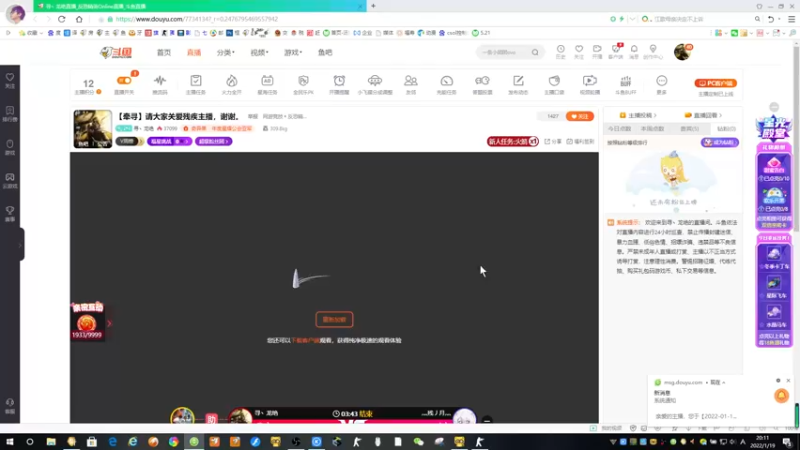
Task: Open streamer tasks checklist icon
Action: pyautogui.click(x=196, y=81)
